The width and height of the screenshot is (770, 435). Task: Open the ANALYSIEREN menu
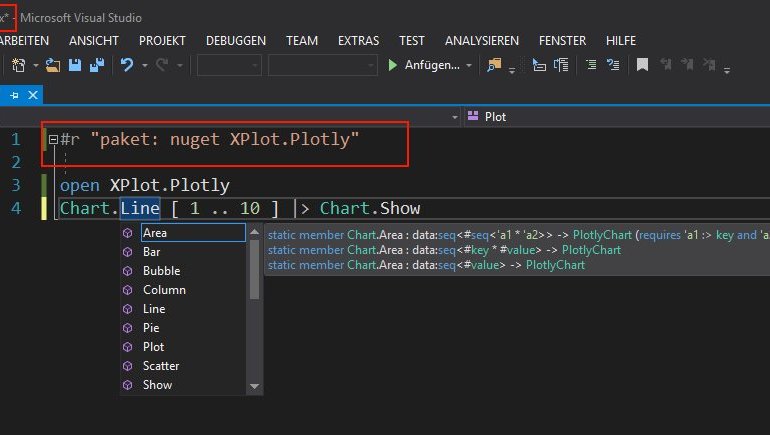pos(481,40)
